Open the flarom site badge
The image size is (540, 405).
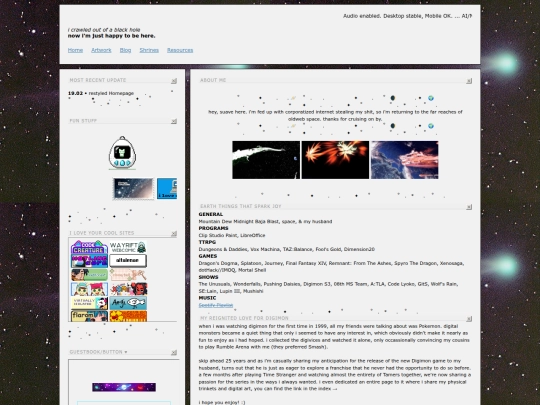click(89, 316)
